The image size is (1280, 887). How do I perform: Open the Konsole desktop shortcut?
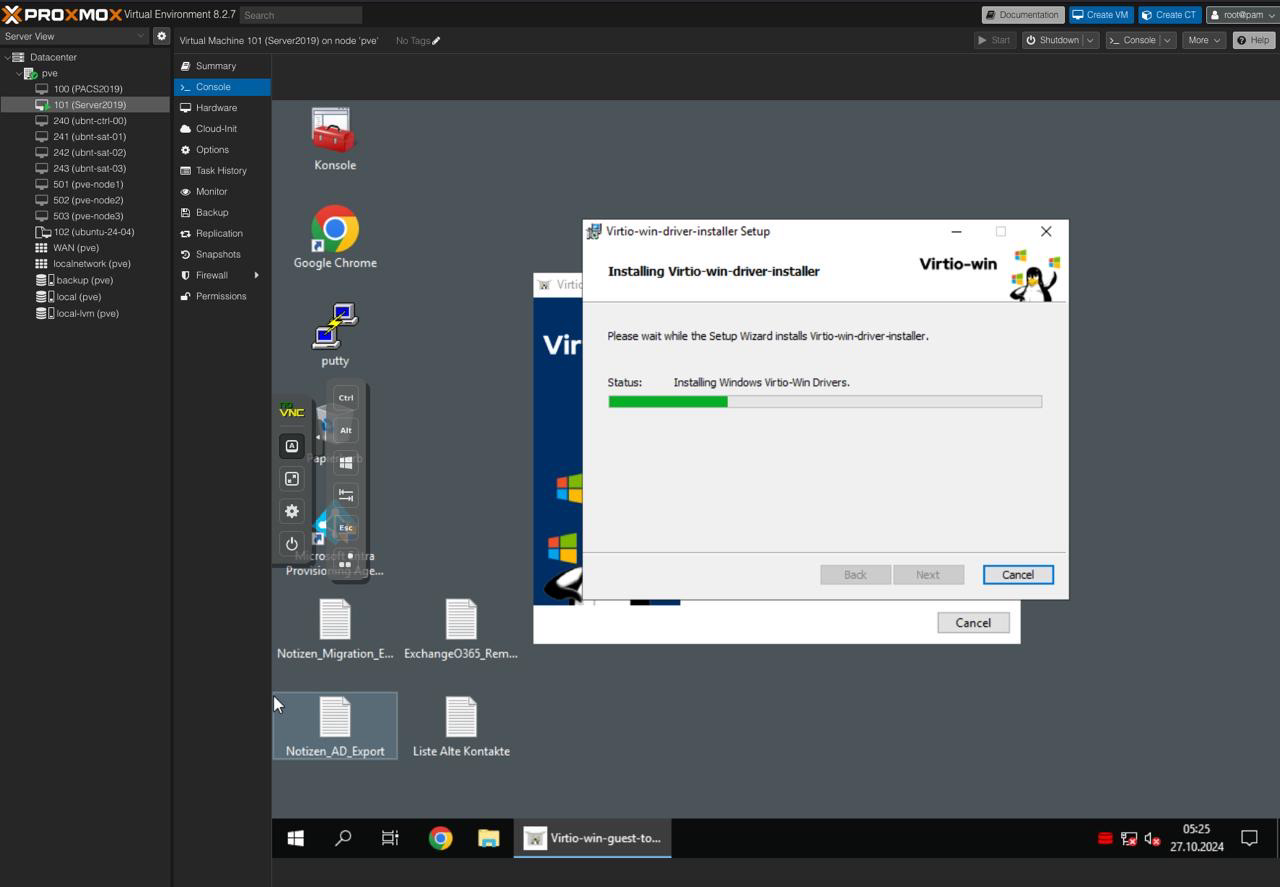pyautogui.click(x=334, y=139)
